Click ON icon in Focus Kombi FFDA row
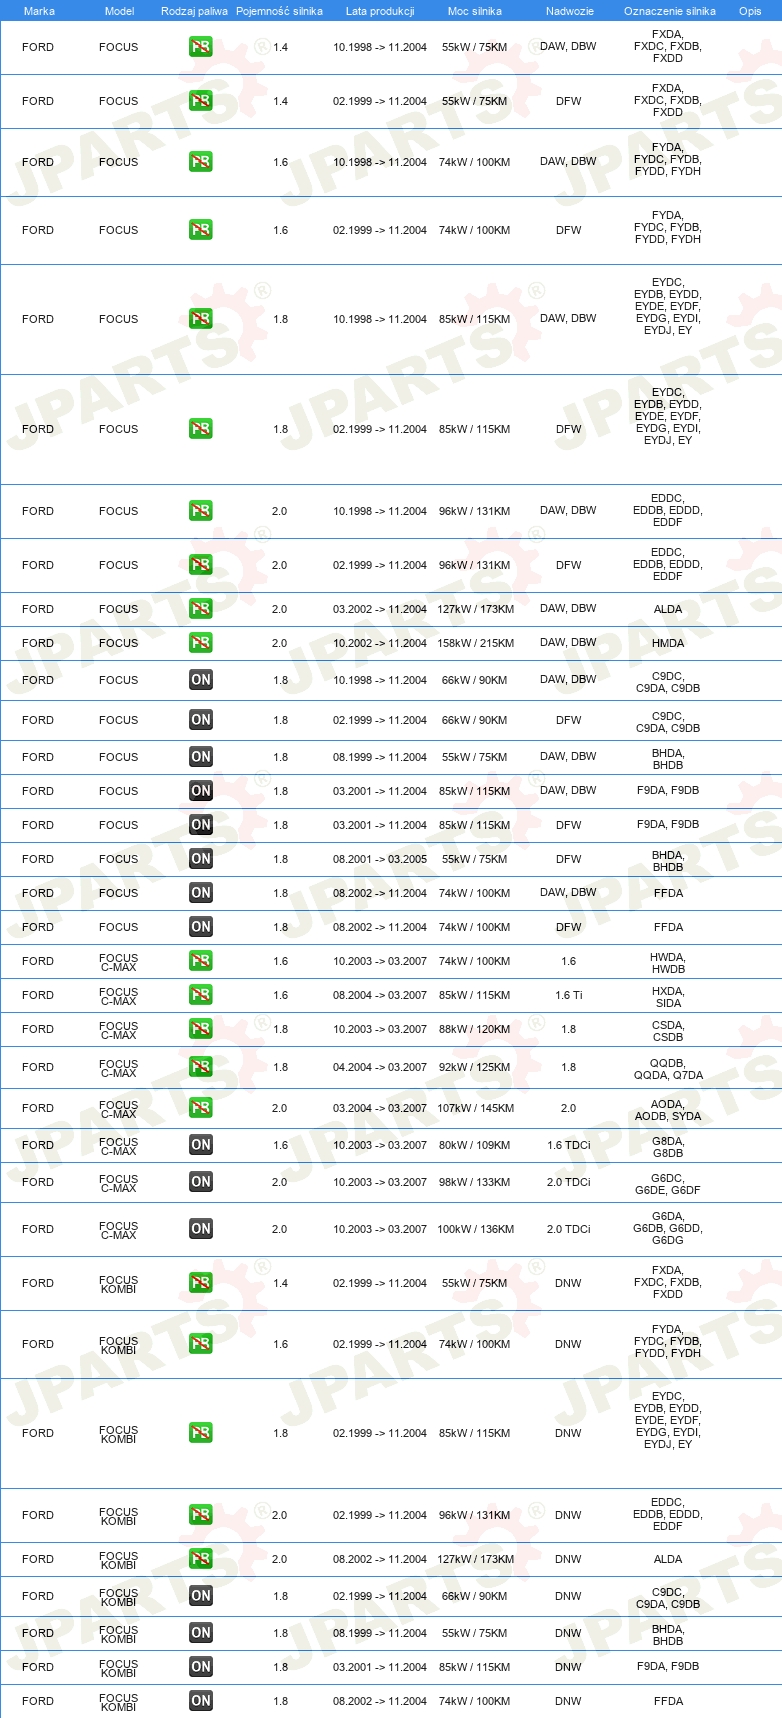The height and width of the screenshot is (1718, 782). click(x=201, y=1701)
